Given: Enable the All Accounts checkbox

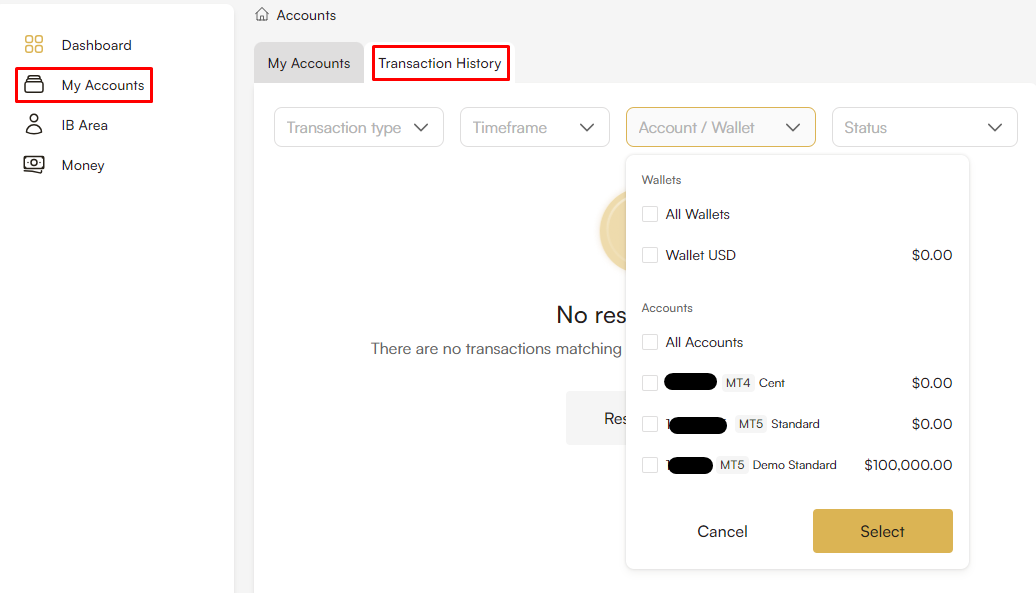Looking at the screenshot, I should pos(650,342).
